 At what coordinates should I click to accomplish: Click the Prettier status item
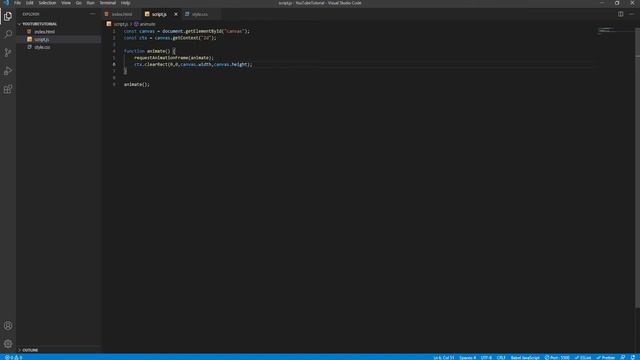coord(606,358)
